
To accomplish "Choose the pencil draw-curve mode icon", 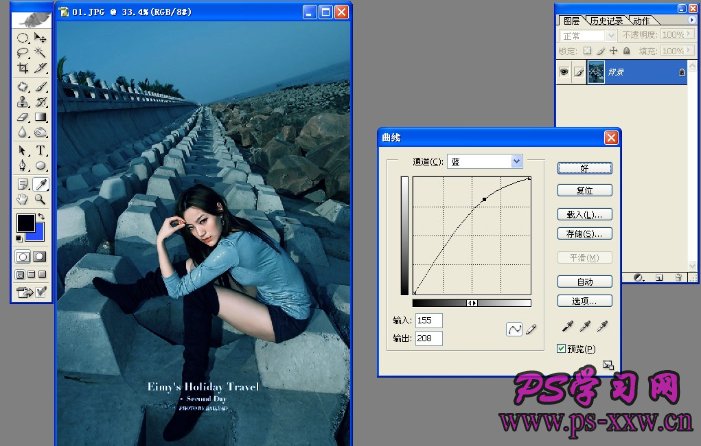I will (531, 330).
